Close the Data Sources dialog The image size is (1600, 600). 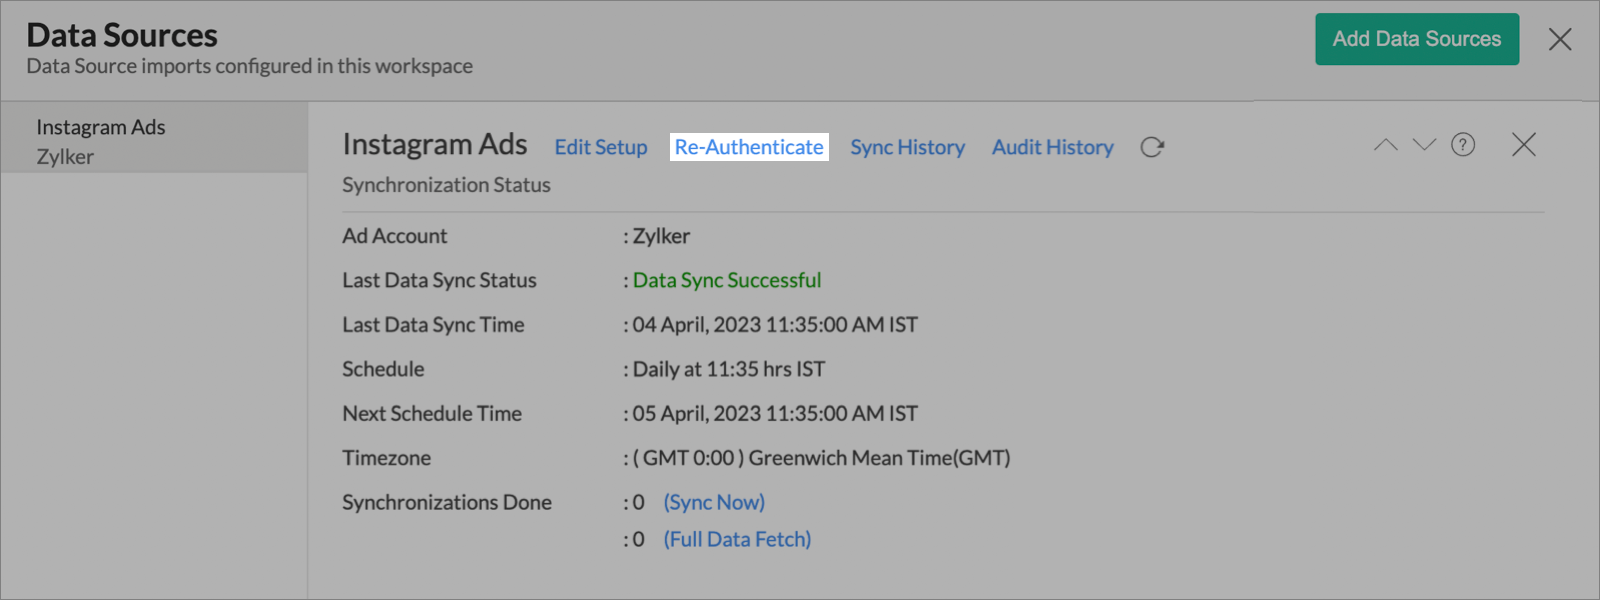click(x=1560, y=39)
